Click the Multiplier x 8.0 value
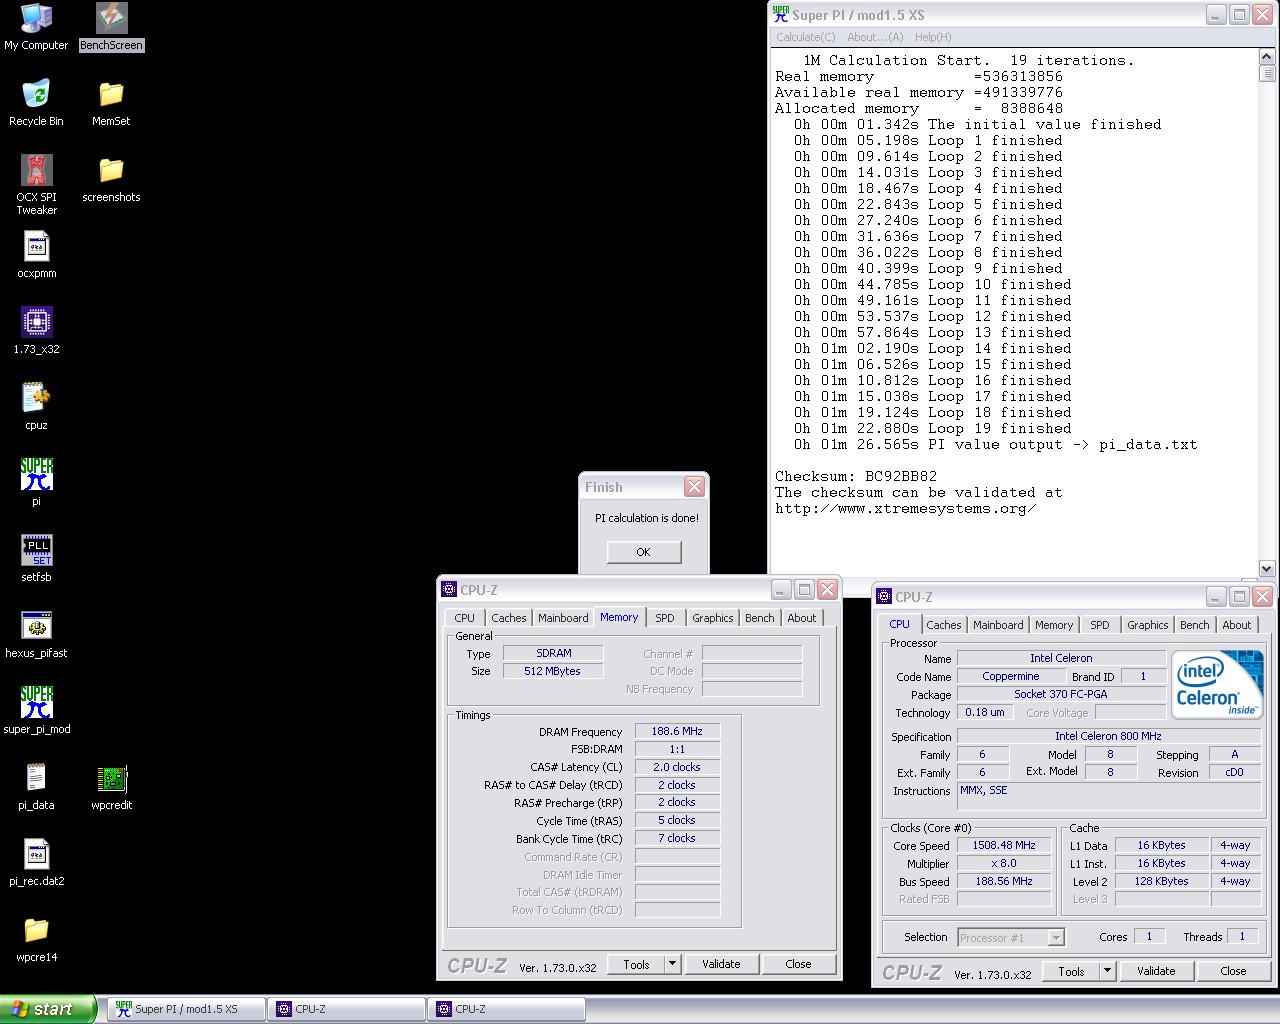 (x=1004, y=863)
